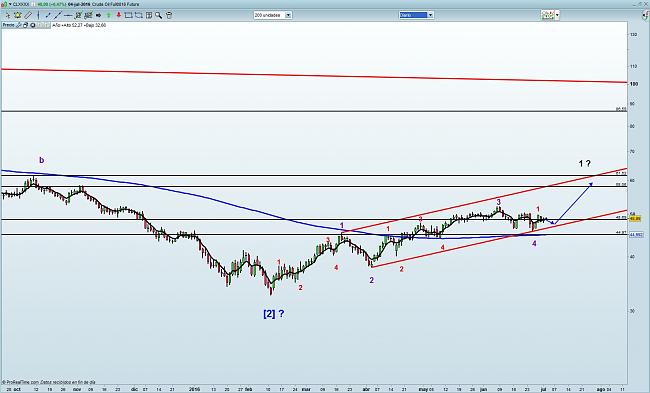Select the '1 ?' projection label
Screen dimensions: 650x393
585,164
